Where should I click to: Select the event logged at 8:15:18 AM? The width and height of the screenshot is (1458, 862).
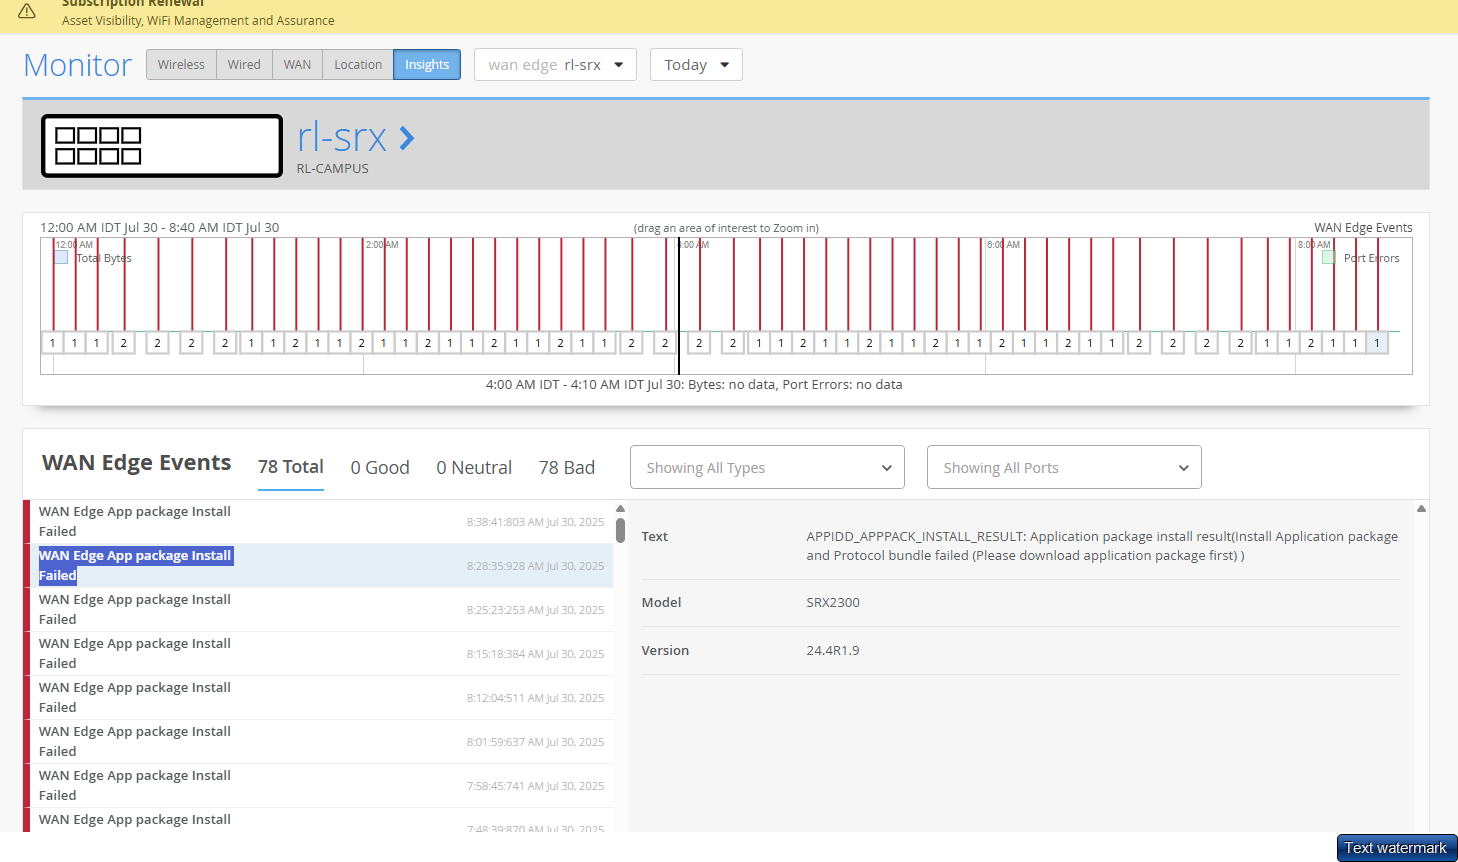click(318, 654)
